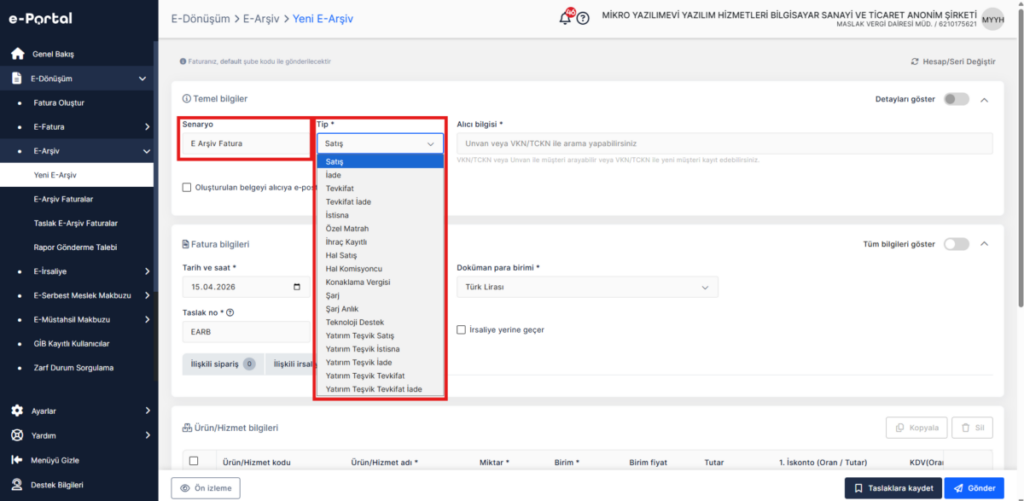This screenshot has height=501, width=1024.
Task: Collapse the E-Dönüşüm sidebar menu
Action: [x=142, y=78]
